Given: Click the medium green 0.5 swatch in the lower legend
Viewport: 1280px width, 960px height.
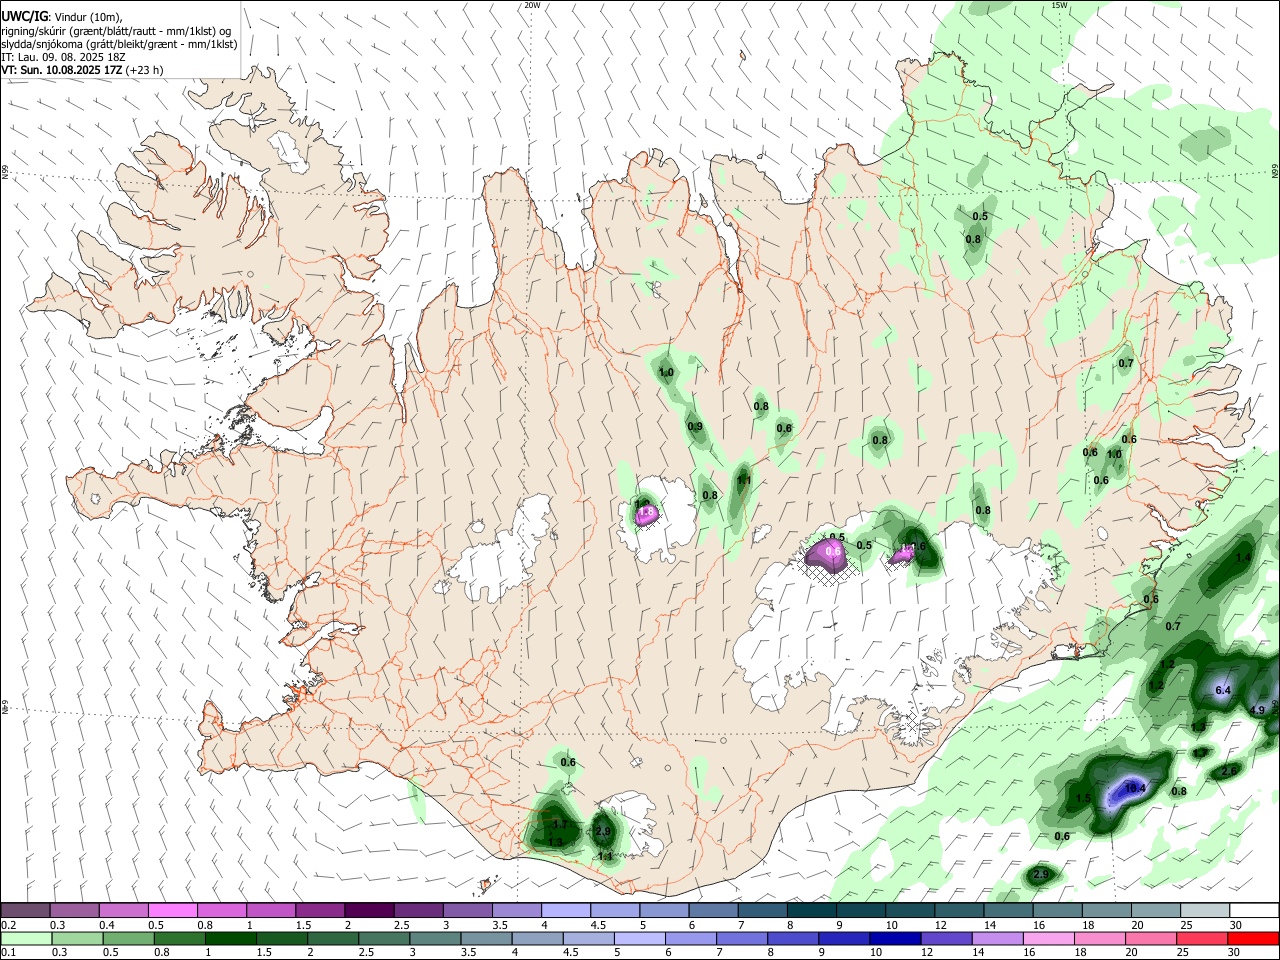Looking at the screenshot, I should coord(128,938).
